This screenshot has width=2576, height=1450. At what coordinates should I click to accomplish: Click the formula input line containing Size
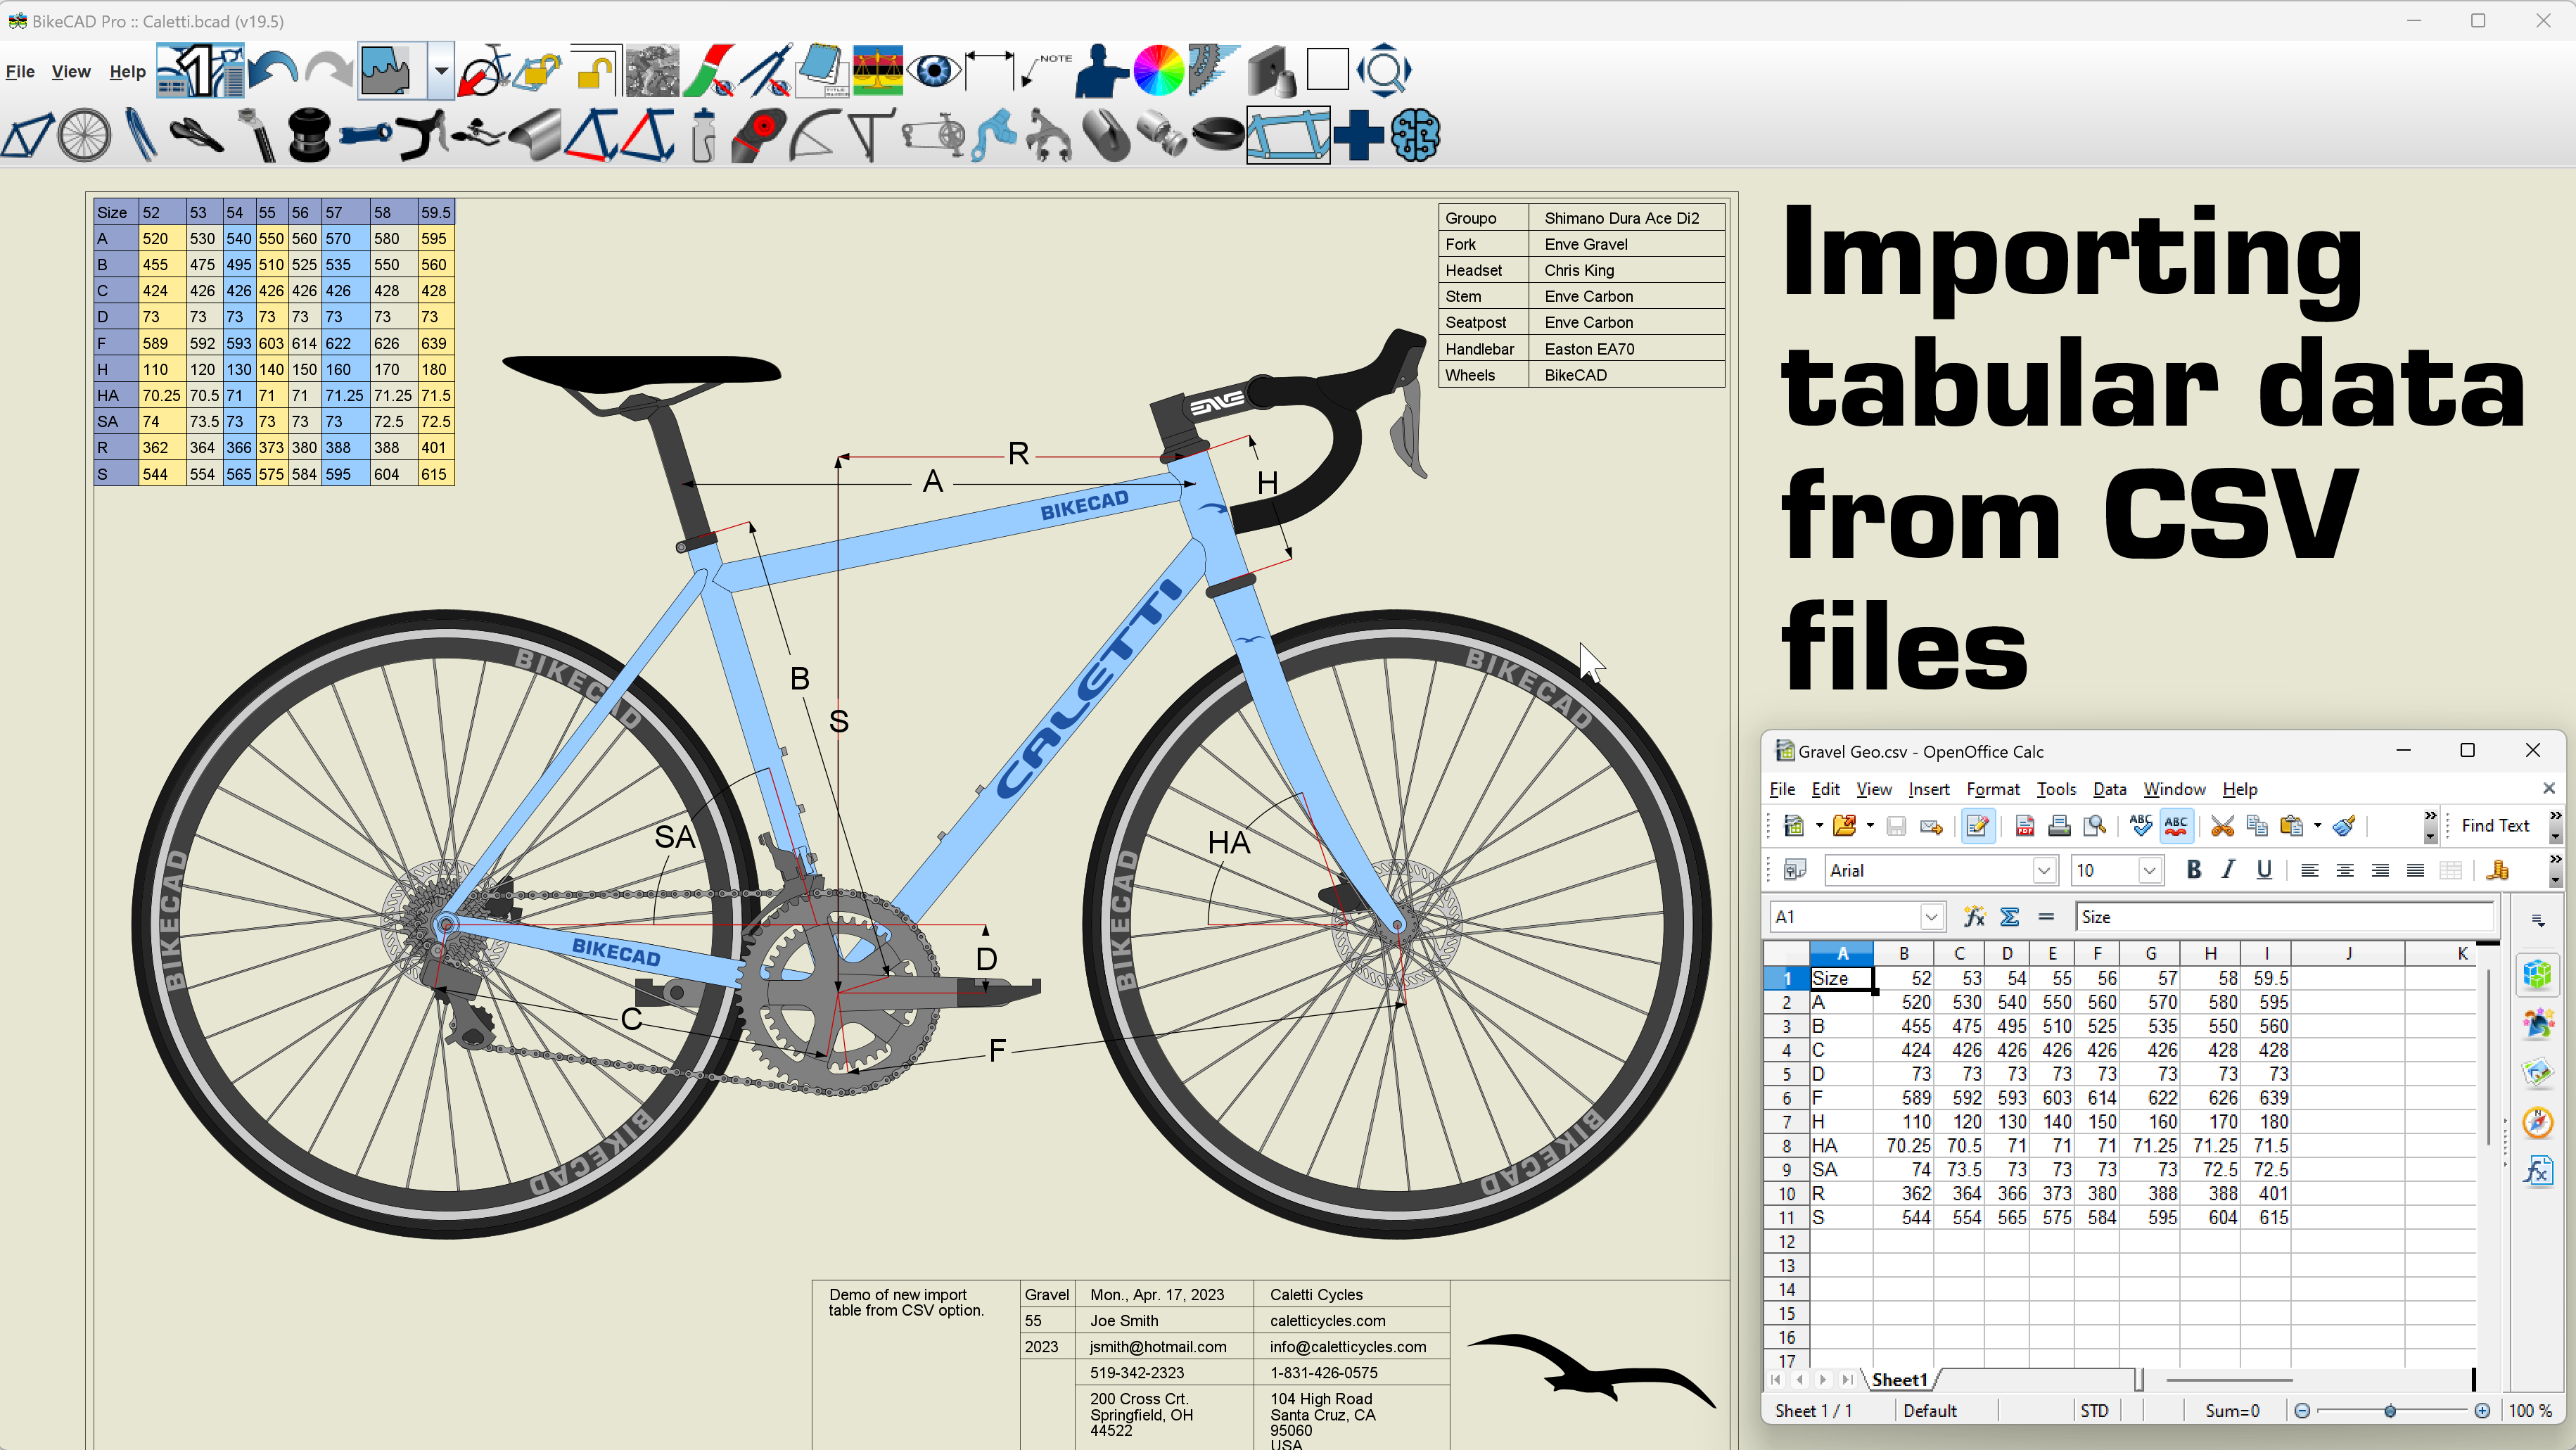coord(2284,917)
